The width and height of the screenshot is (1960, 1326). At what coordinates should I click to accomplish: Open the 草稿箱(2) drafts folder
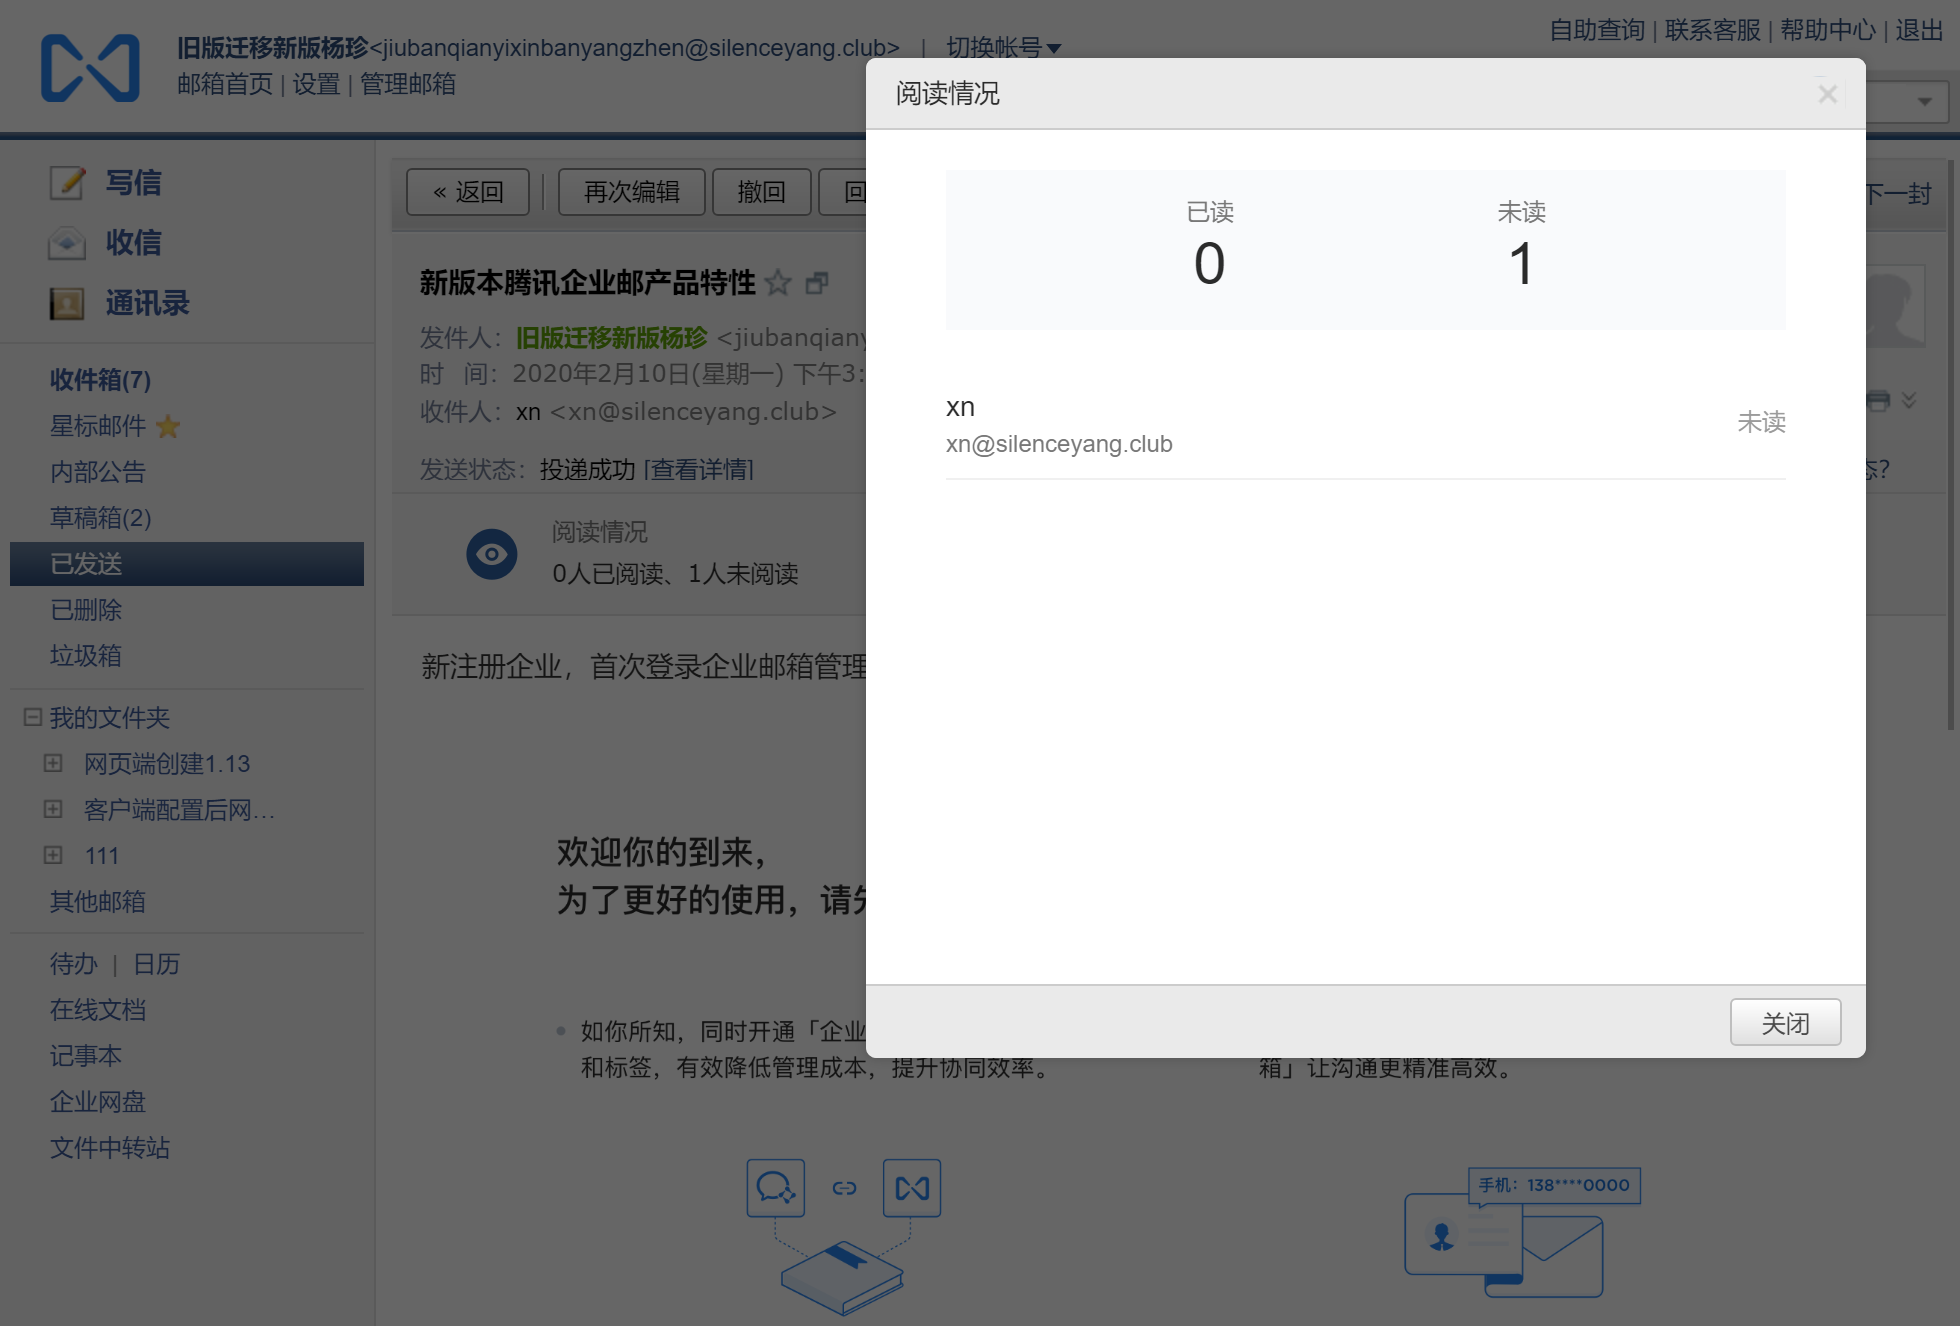pyautogui.click(x=100, y=518)
